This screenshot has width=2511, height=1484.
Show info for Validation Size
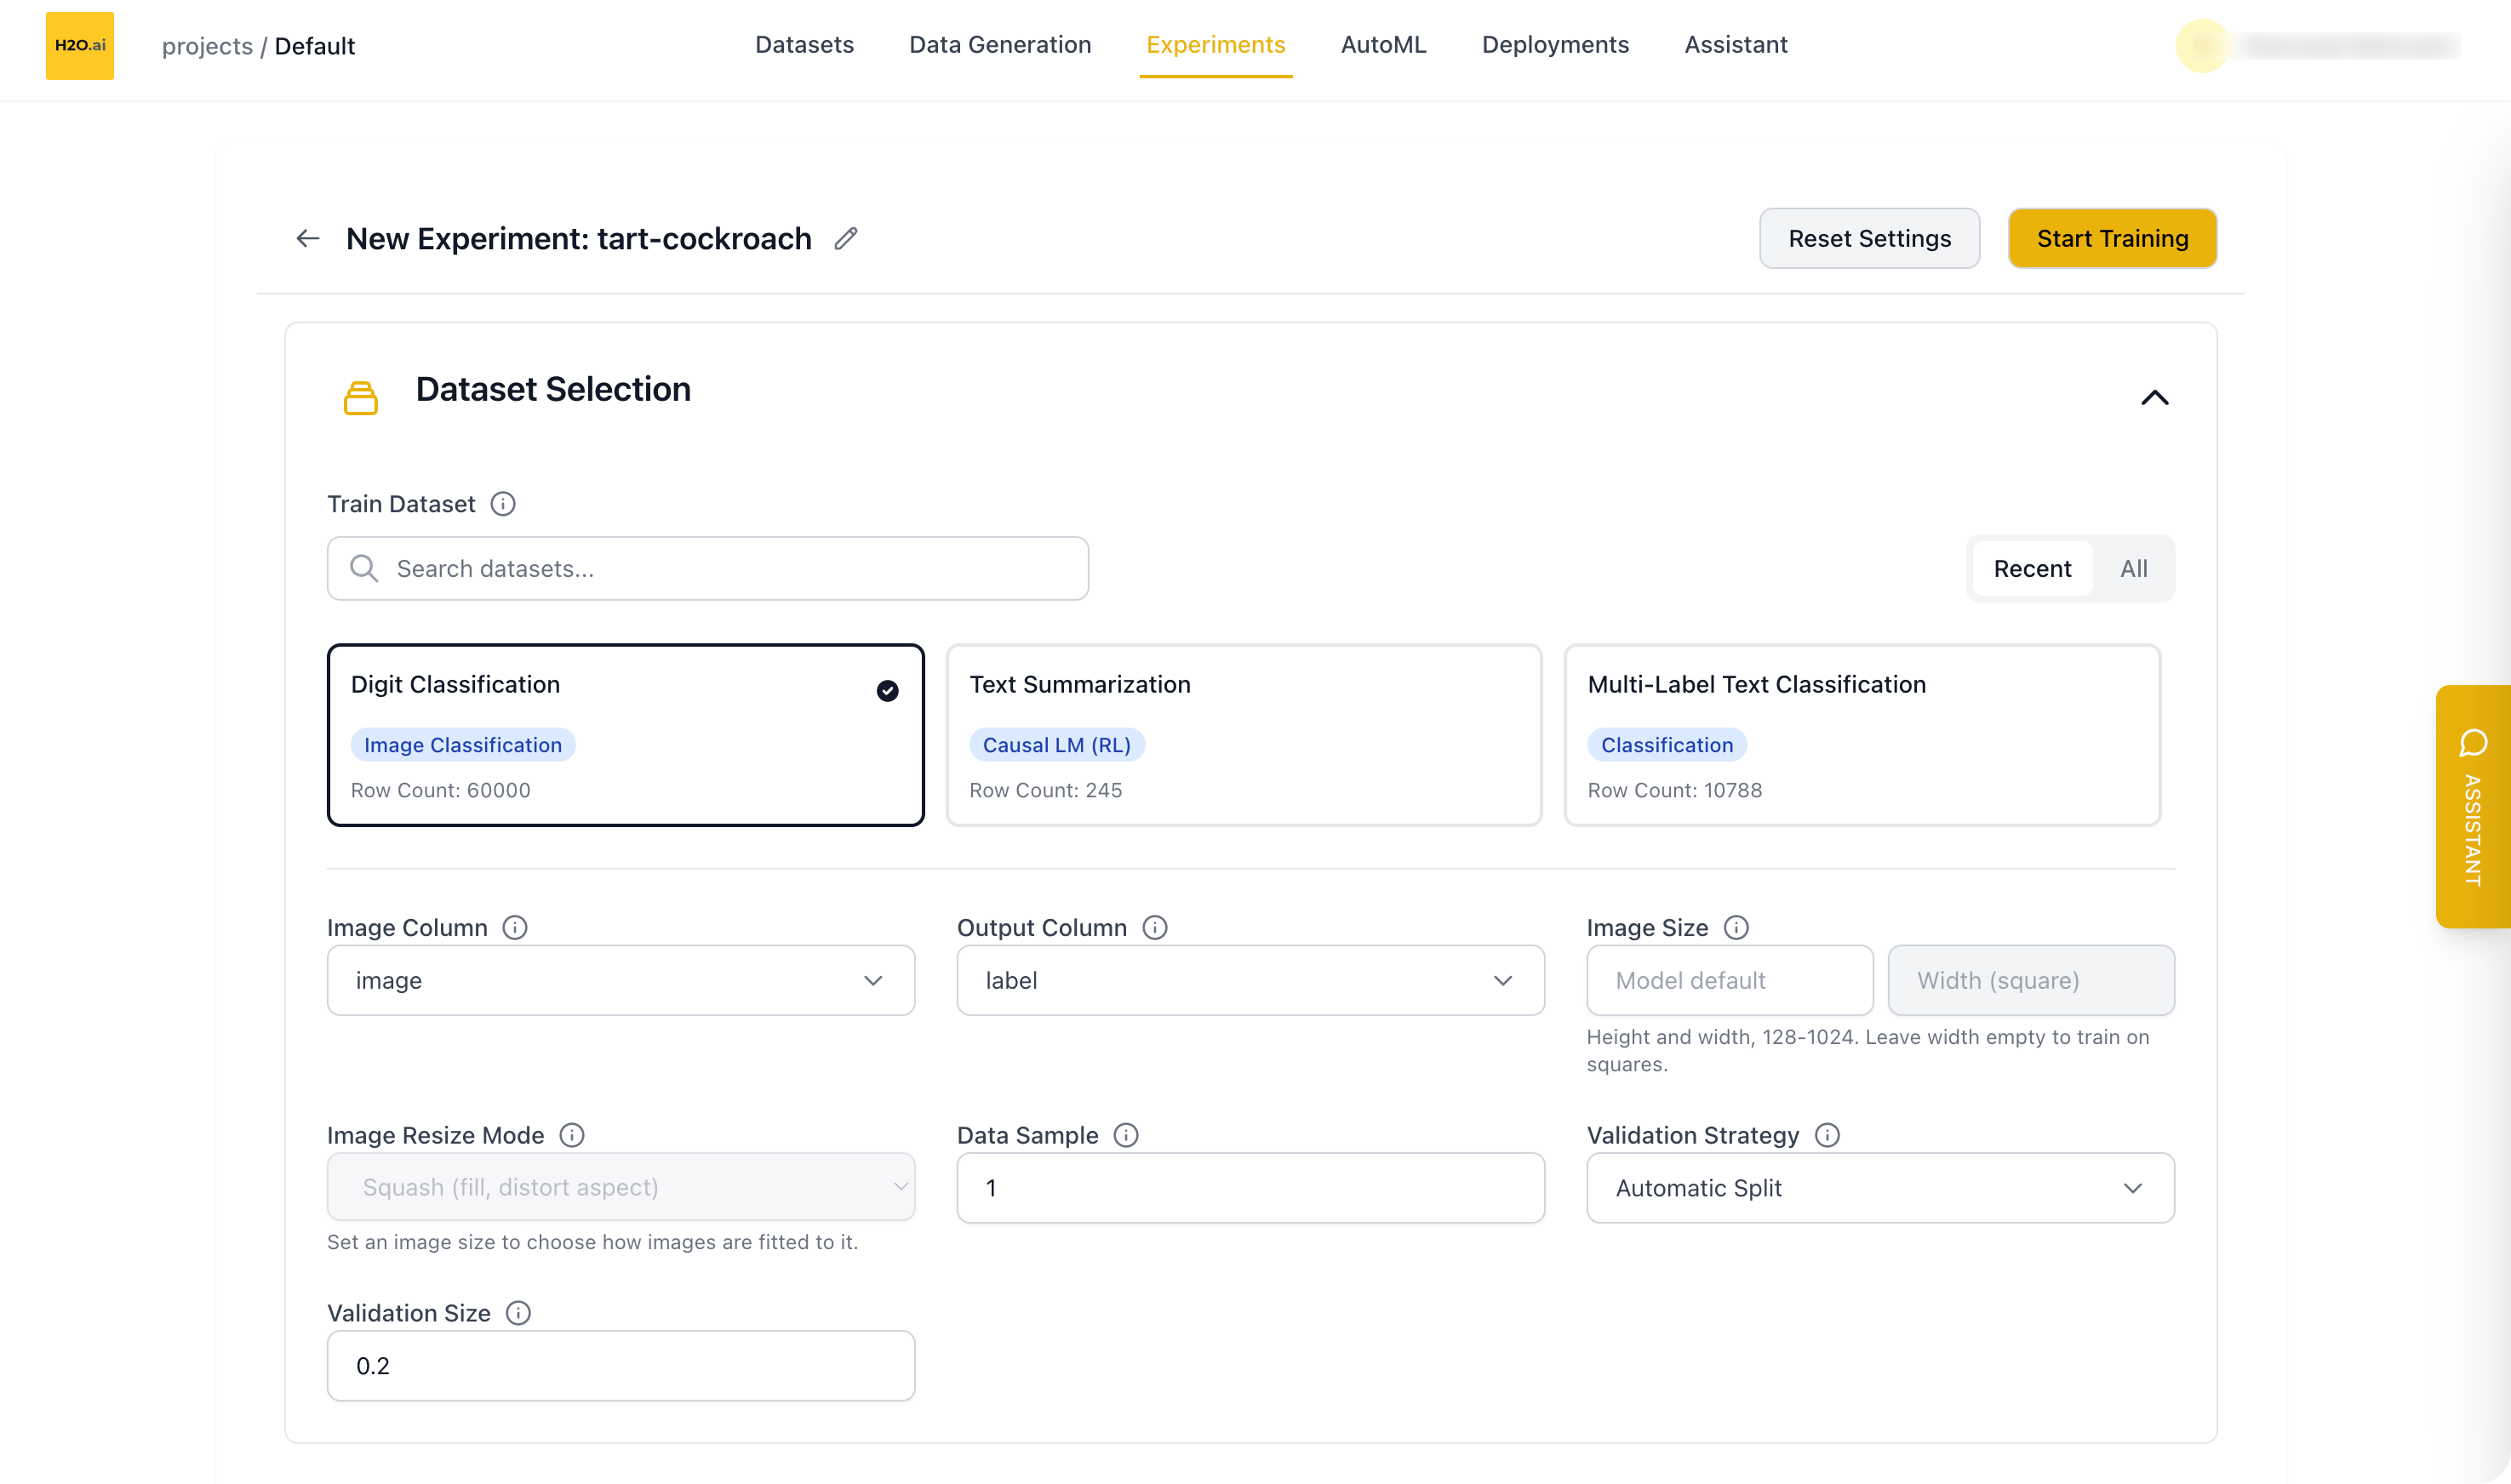pyautogui.click(x=518, y=1314)
